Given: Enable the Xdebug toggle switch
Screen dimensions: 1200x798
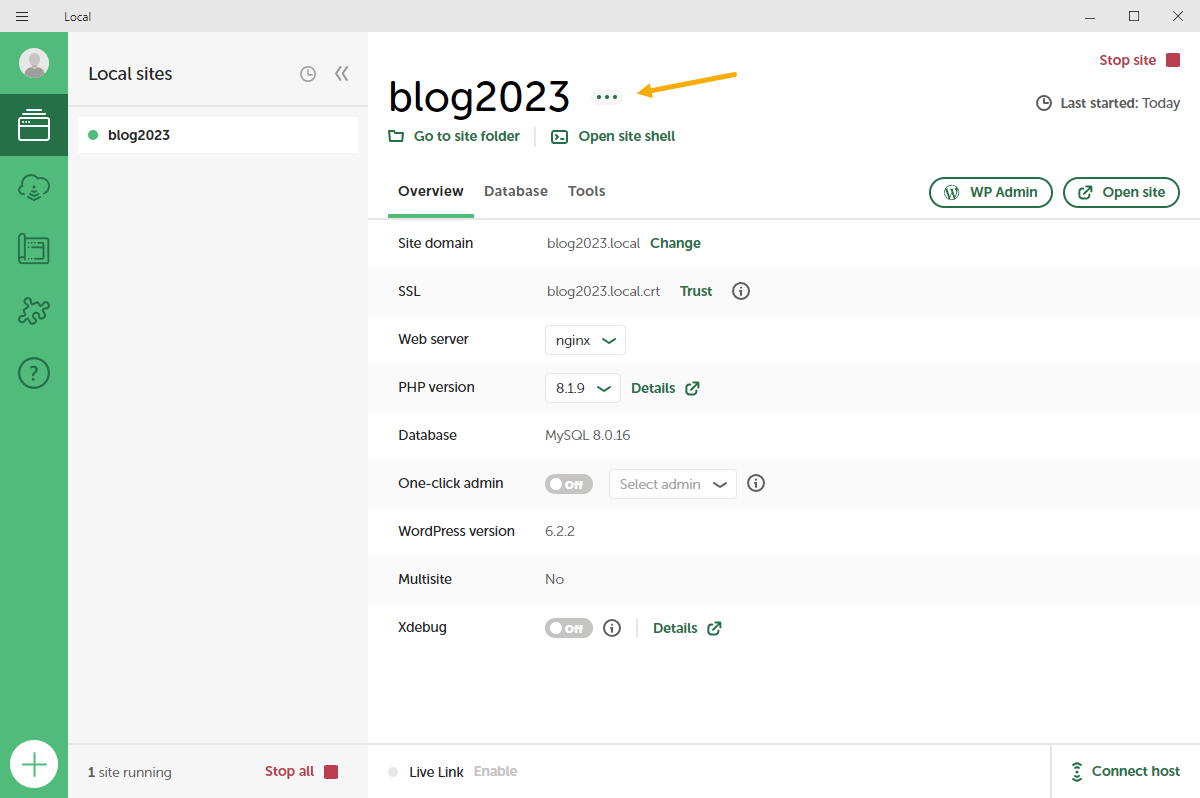Looking at the screenshot, I should pyautogui.click(x=568, y=628).
